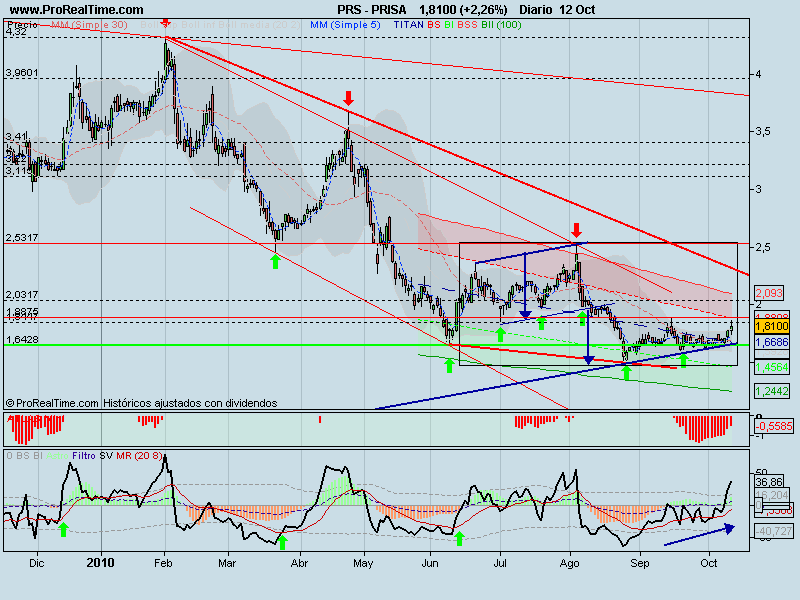Viewport: 800px width, 600px height.
Task: Click the 3,5 tick on right price axis
Action: point(763,132)
